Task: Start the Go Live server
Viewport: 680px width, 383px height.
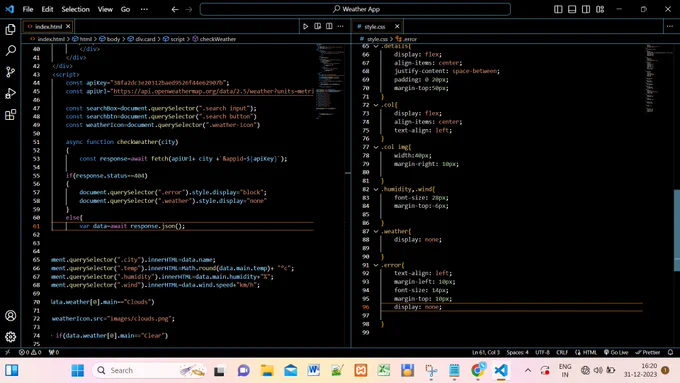Action: click(616, 352)
